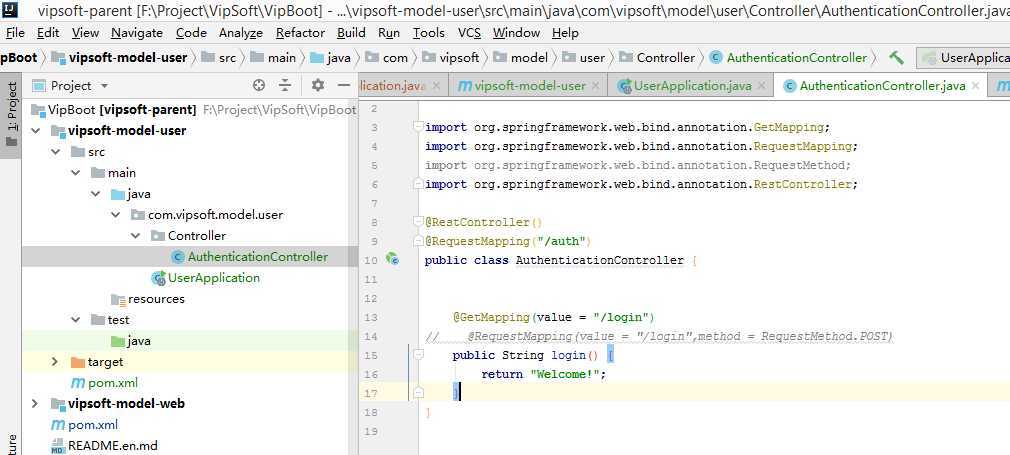
Task: Open the Build menu
Action: 351,33
